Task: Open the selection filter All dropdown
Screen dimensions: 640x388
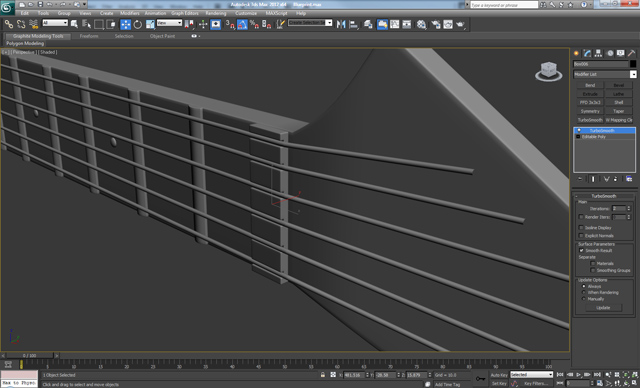Action: coord(55,23)
